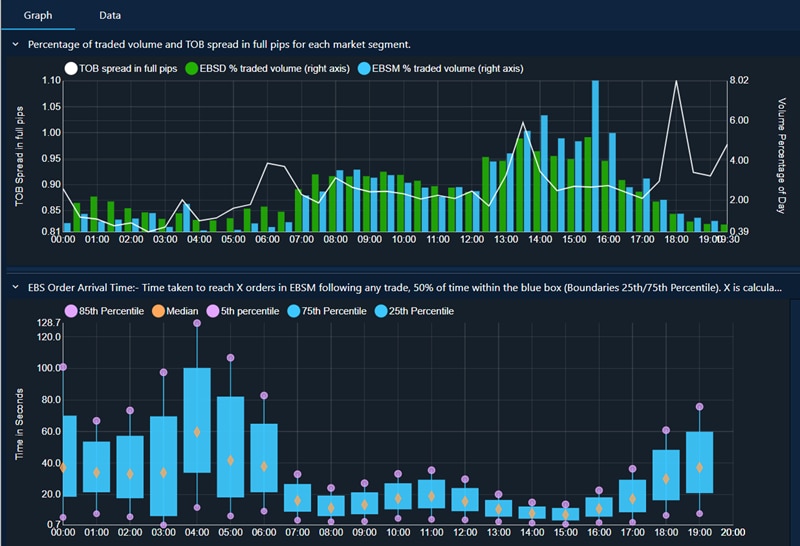
Task: Click the pink 85th Percentile legend circle
Action: coord(71,311)
